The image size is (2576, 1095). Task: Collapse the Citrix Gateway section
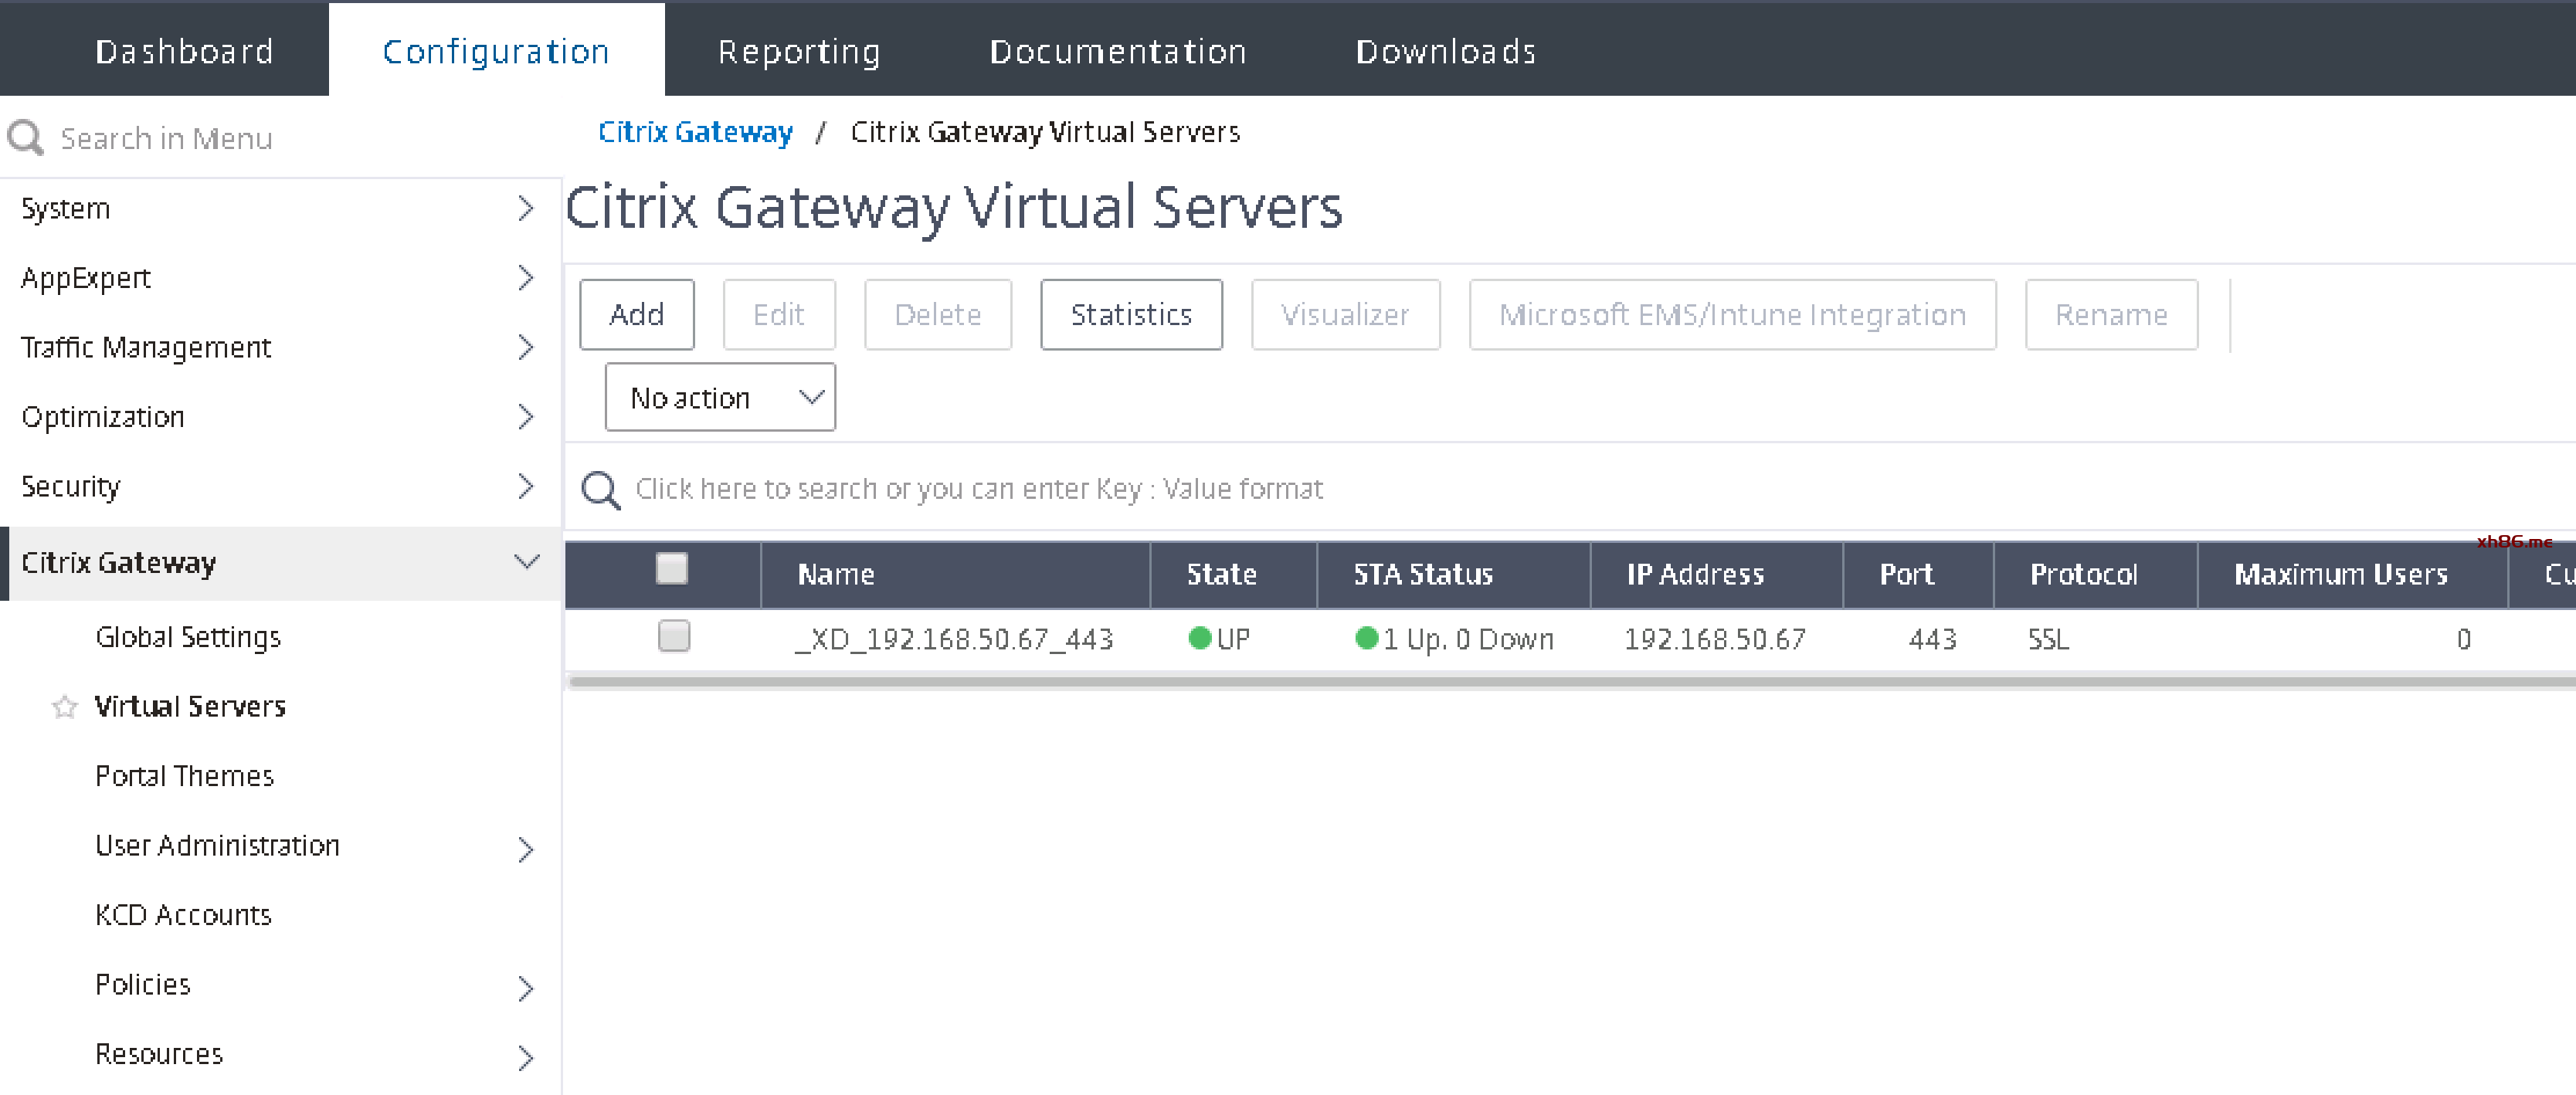(526, 562)
